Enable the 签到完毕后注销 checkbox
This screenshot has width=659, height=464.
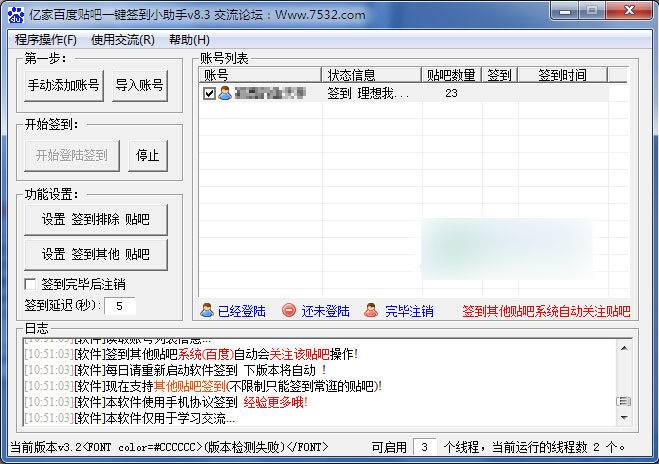point(30,284)
